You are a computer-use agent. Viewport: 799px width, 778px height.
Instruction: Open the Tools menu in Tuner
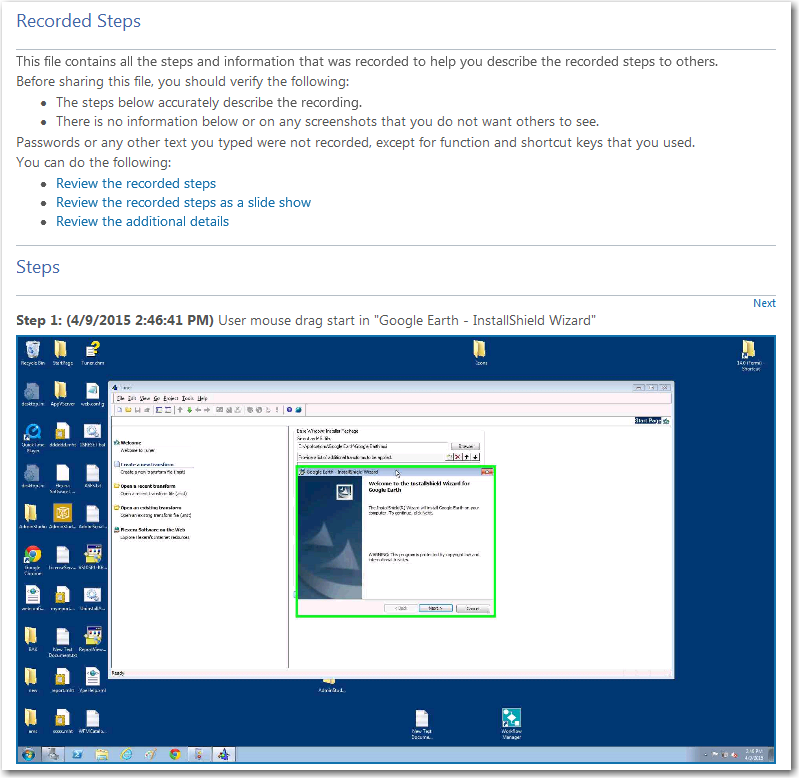pyautogui.click(x=187, y=398)
